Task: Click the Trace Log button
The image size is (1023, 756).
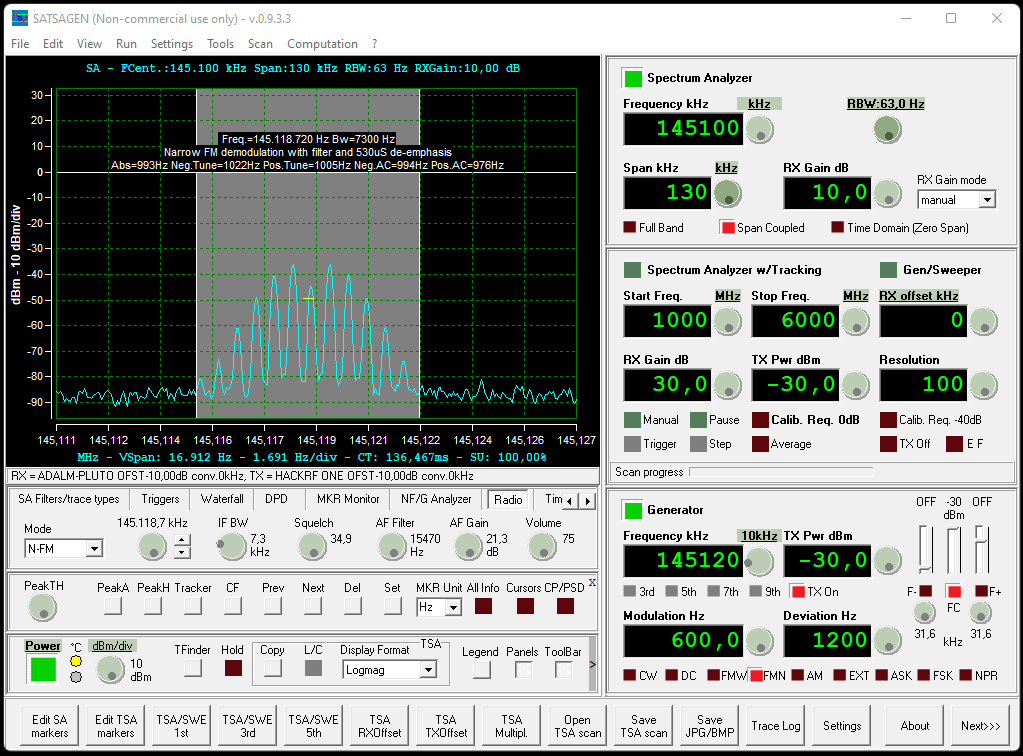Action: [x=776, y=726]
